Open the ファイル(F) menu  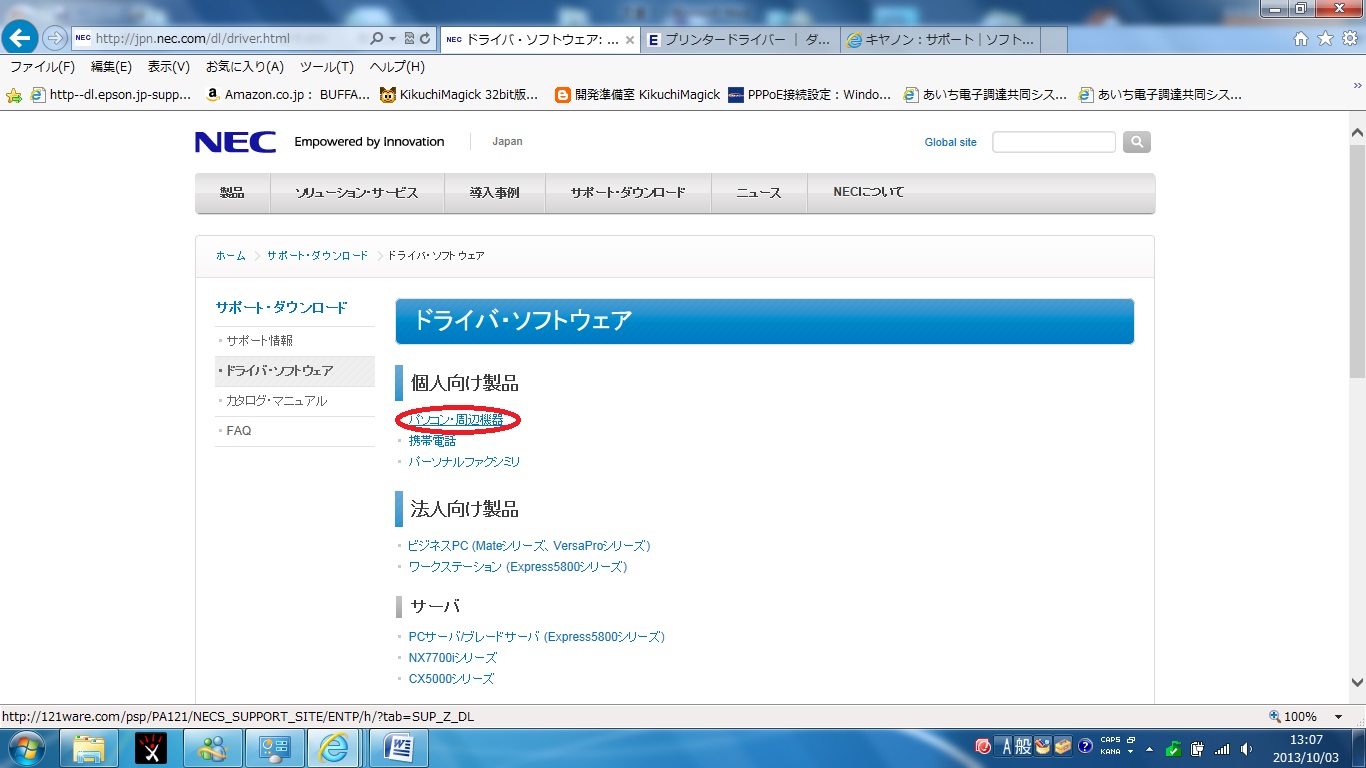coord(42,67)
